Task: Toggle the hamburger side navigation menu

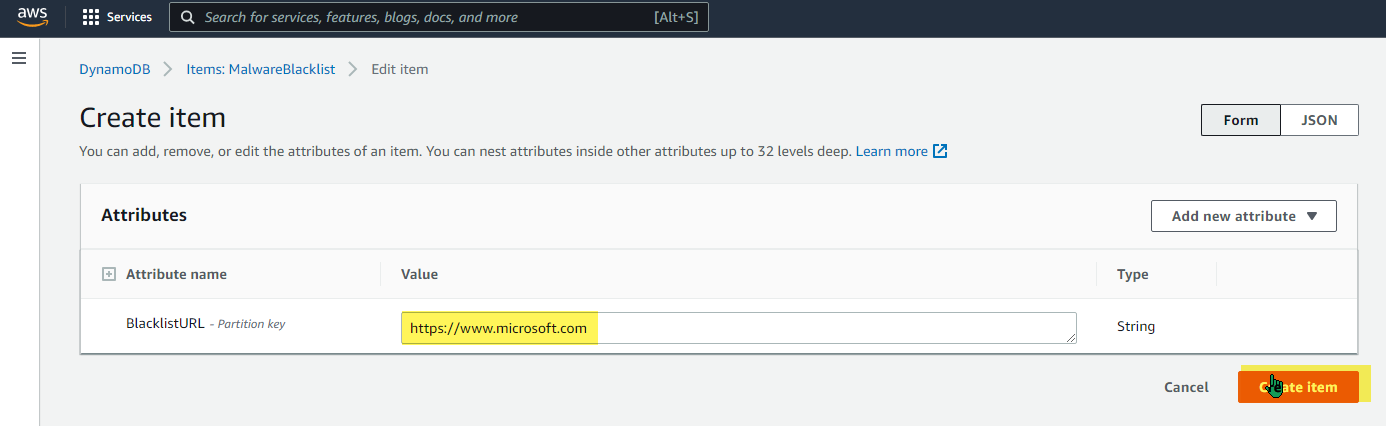Action: tap(18, 59)
